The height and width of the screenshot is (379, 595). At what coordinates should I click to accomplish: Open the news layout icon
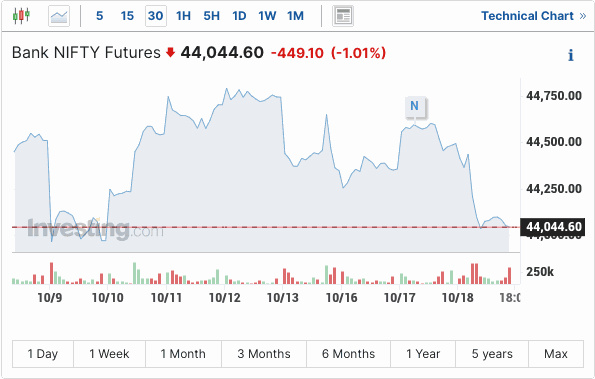pyautogui.click(x=343, y=16)
